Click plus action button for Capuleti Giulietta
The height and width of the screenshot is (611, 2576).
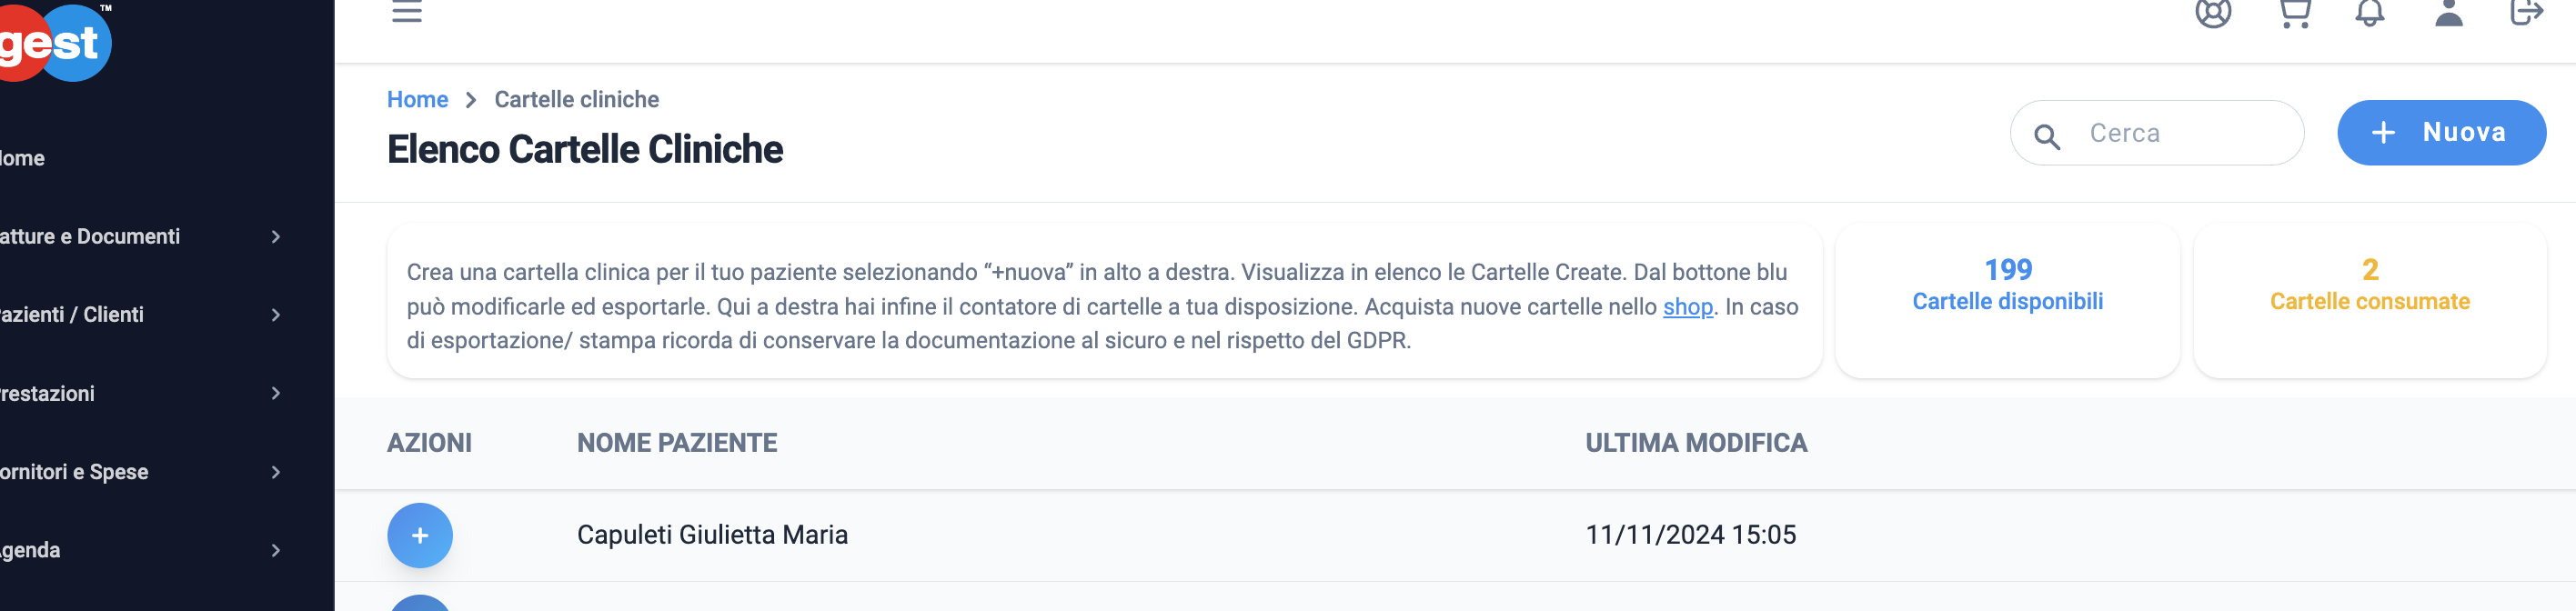coord(420,535)
